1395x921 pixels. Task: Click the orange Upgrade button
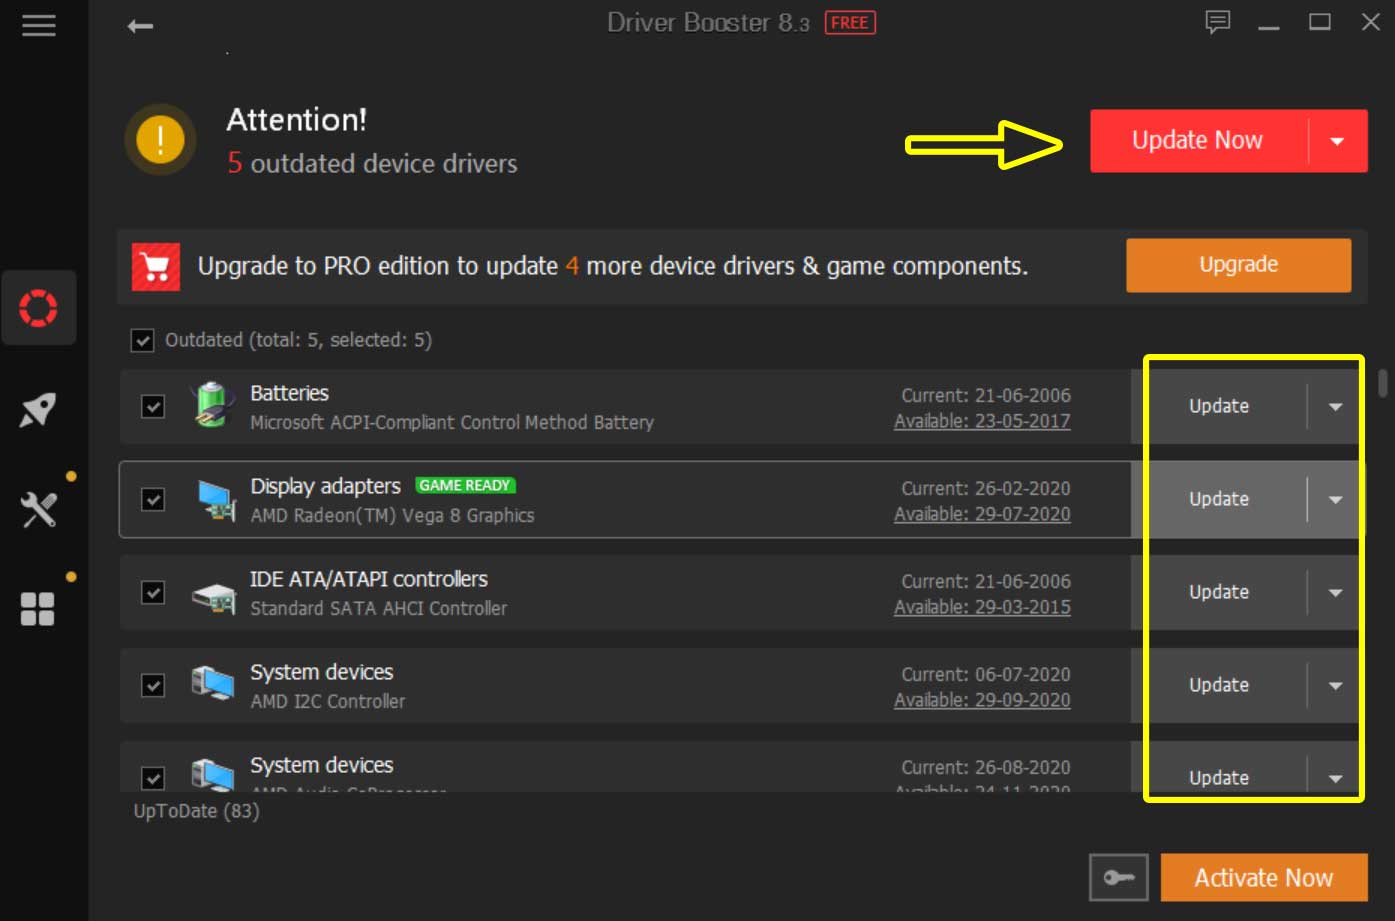pos(1238,265)
